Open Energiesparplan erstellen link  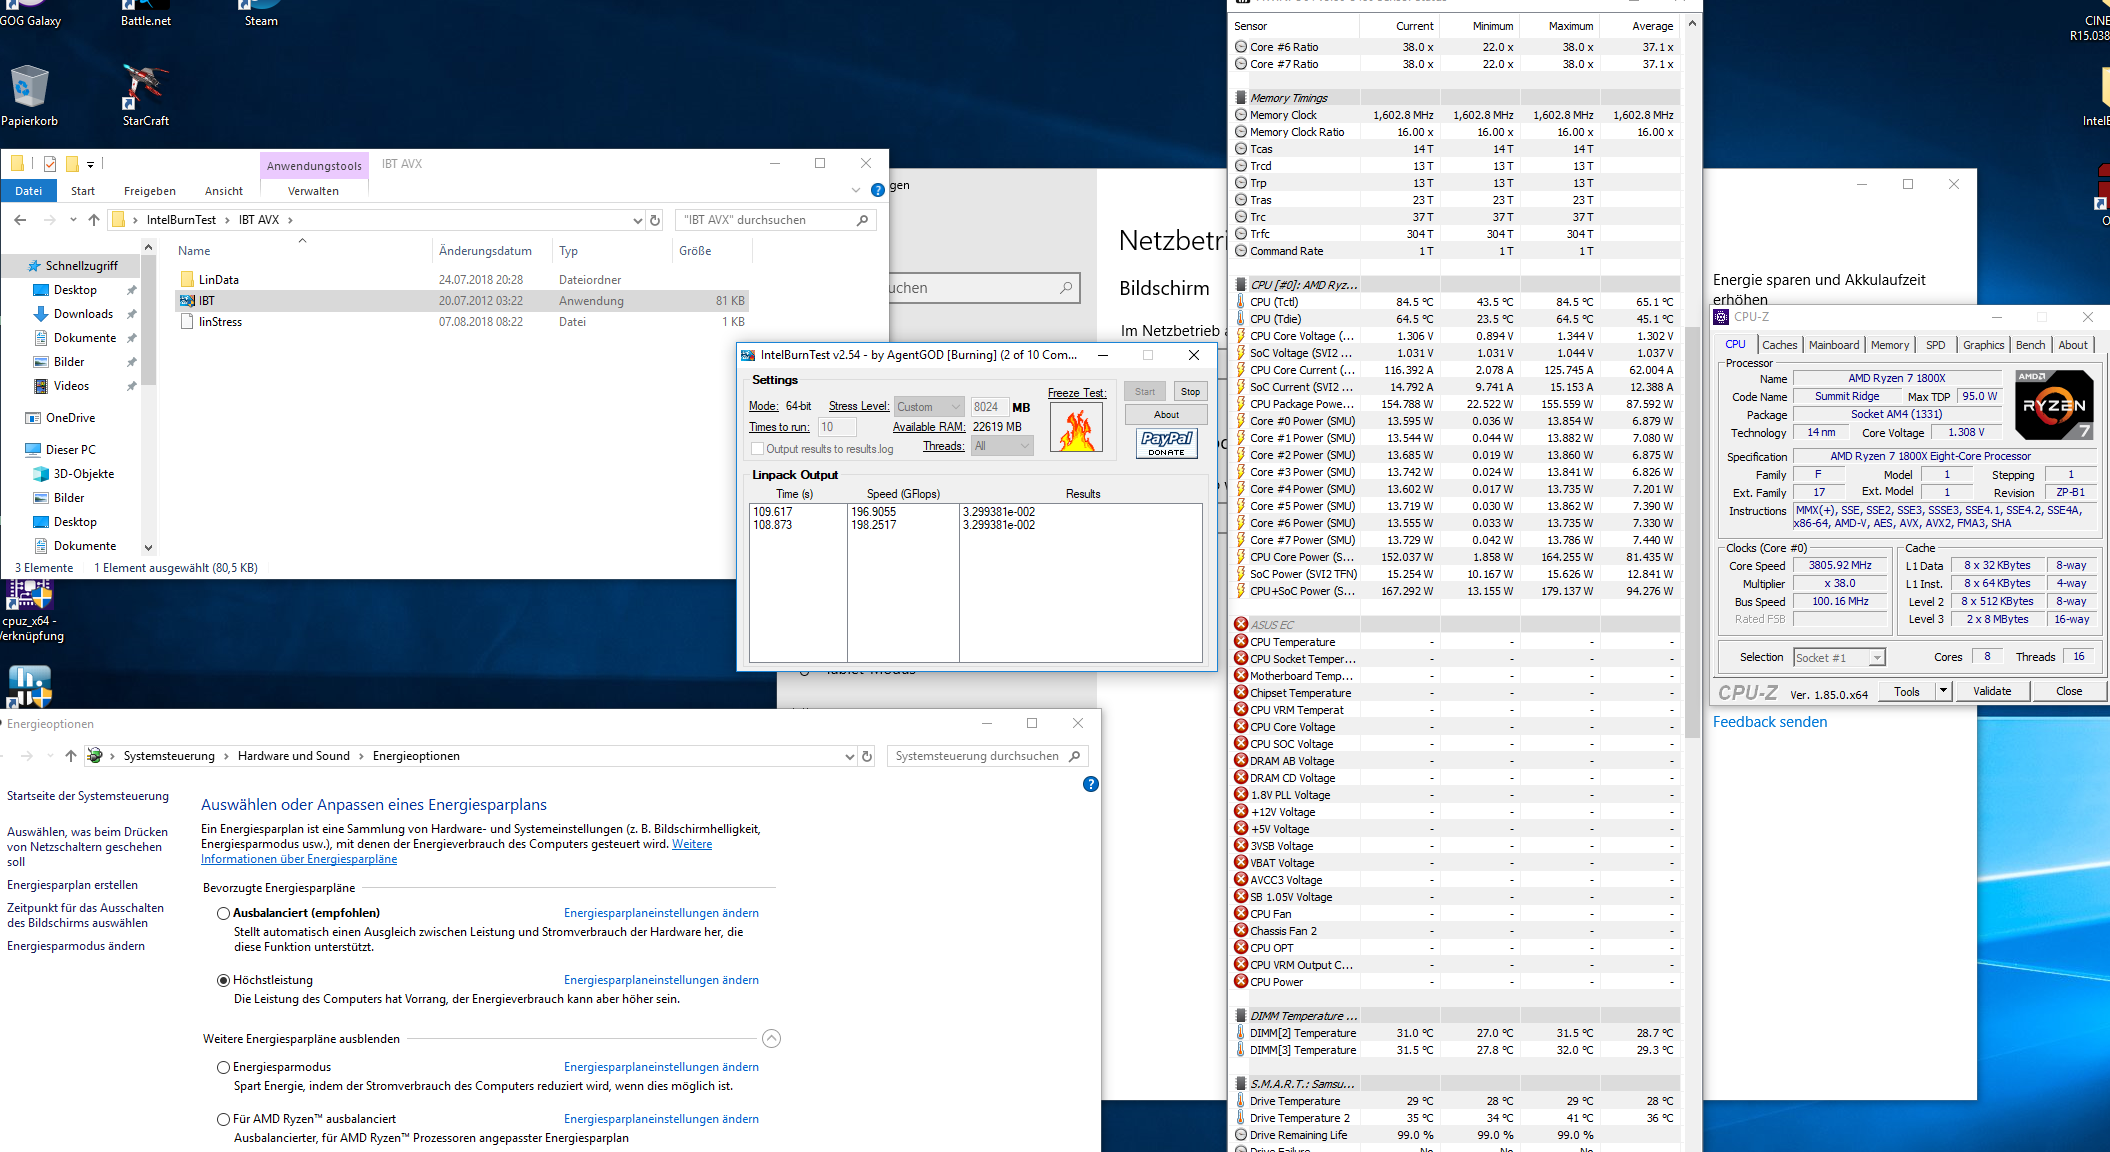pyautogui.click(x=72, y=885)
